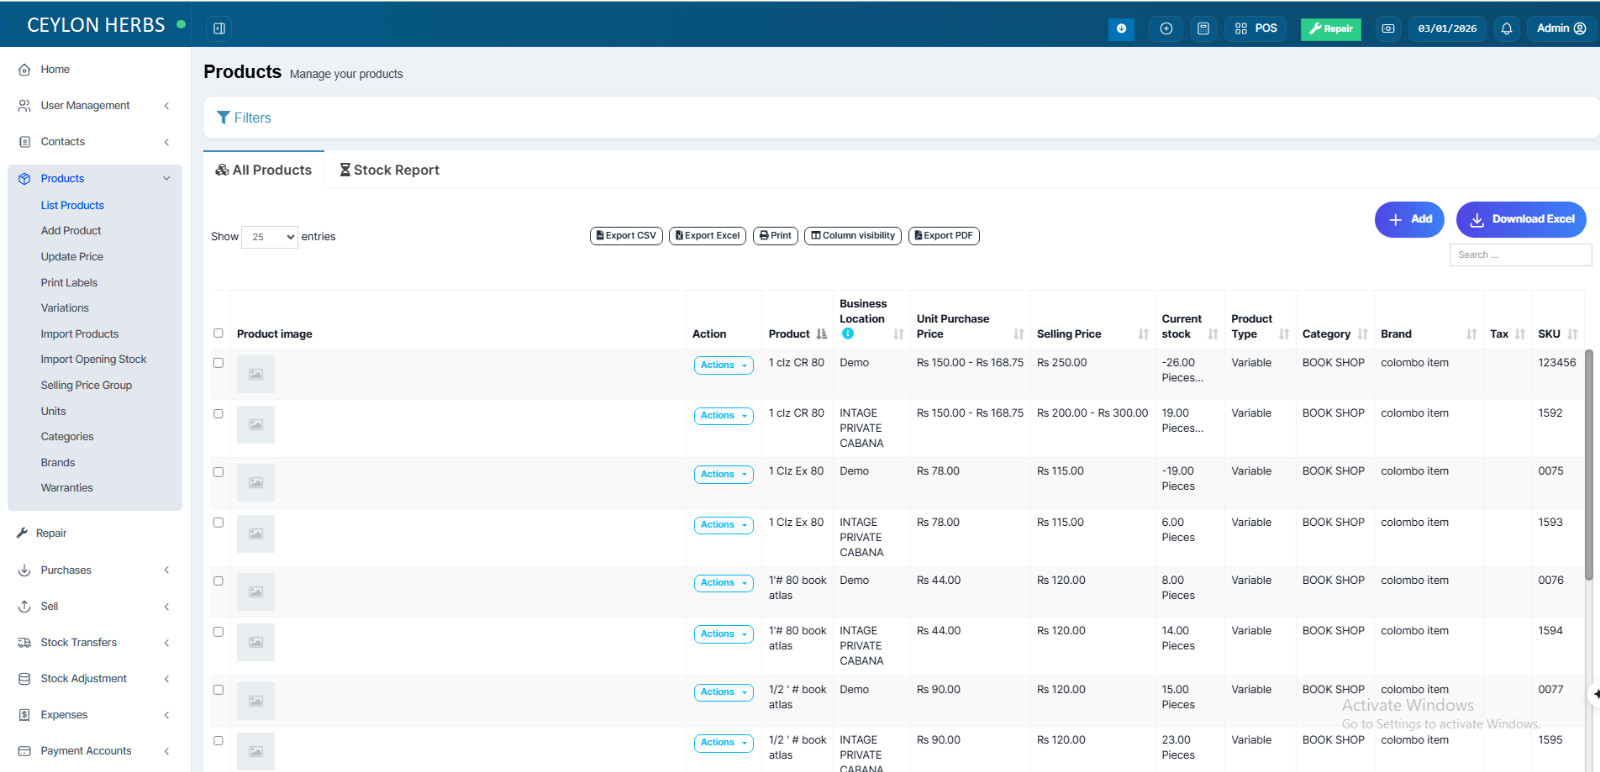Open Actions dropdown for SKU 1592

coord(723,416)
